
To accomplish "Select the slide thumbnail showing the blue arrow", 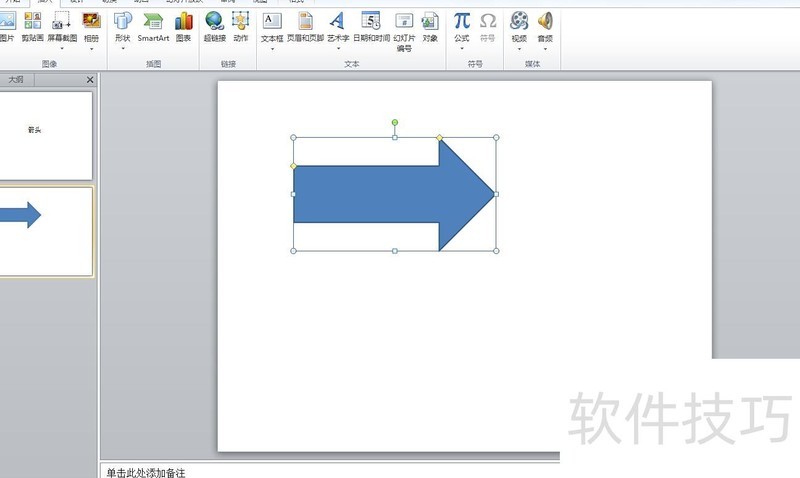I will pyautogui.click(x=46, y=232).
